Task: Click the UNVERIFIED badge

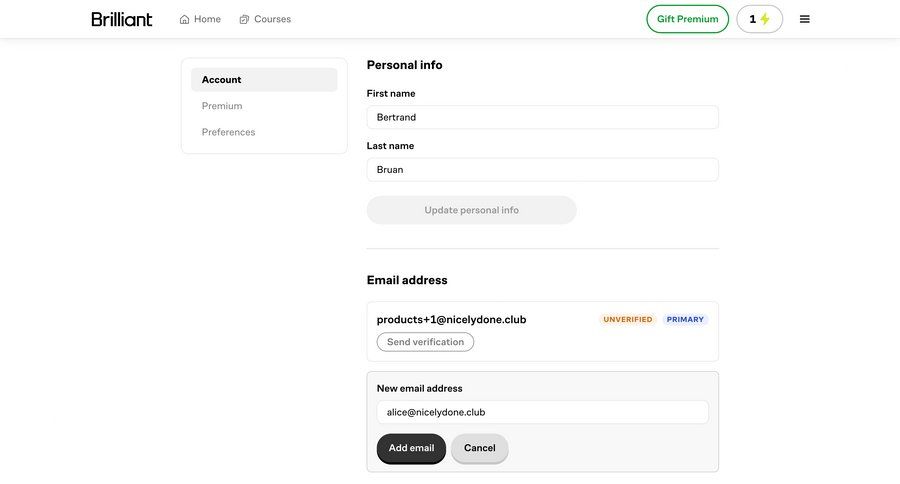Action: point(628,320)
